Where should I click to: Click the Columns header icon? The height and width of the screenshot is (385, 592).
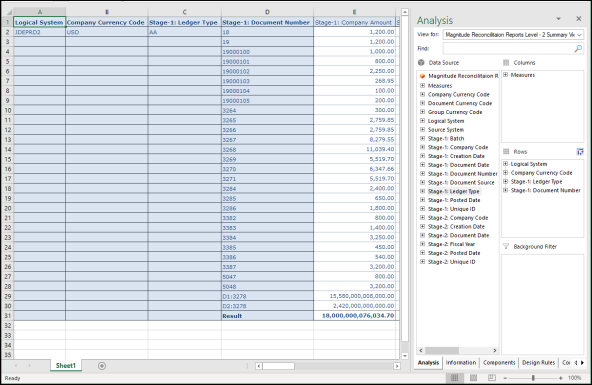506,63
